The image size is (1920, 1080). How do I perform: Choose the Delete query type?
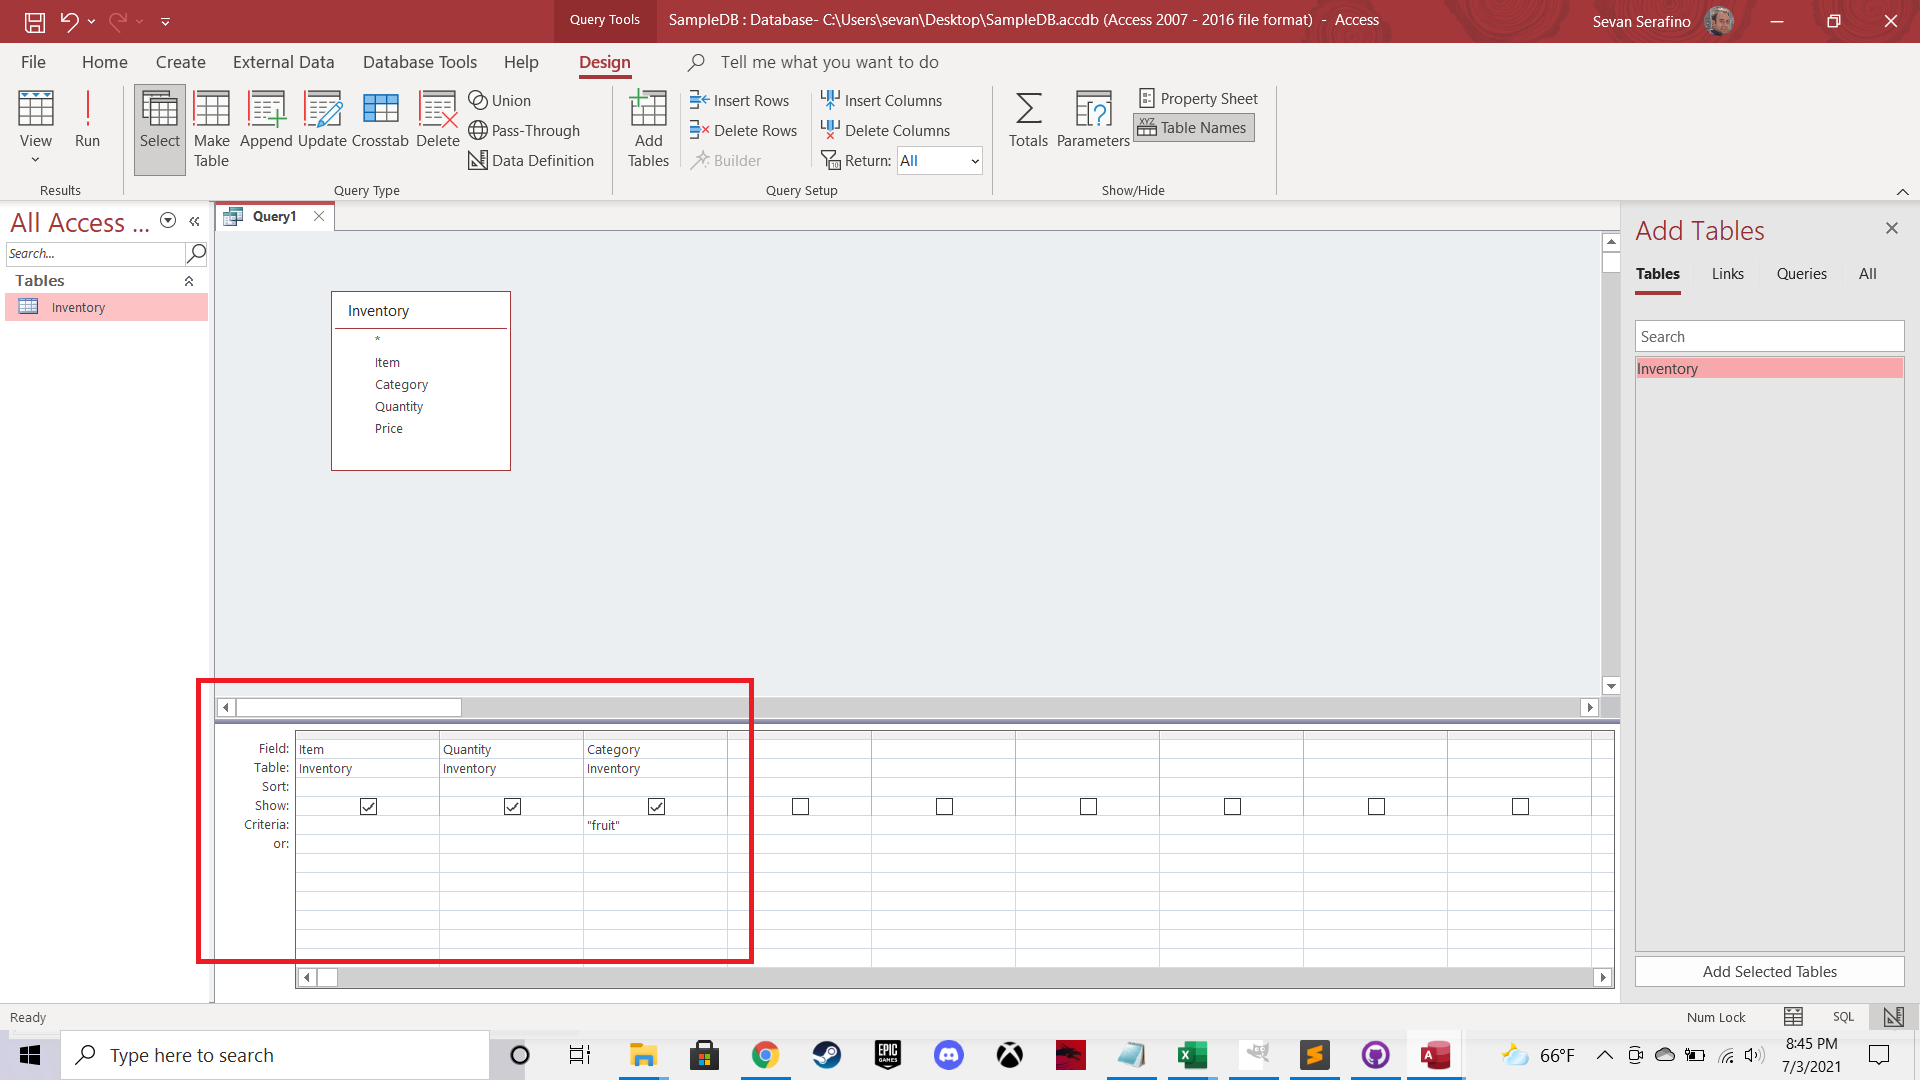click(x=438, y=120)
